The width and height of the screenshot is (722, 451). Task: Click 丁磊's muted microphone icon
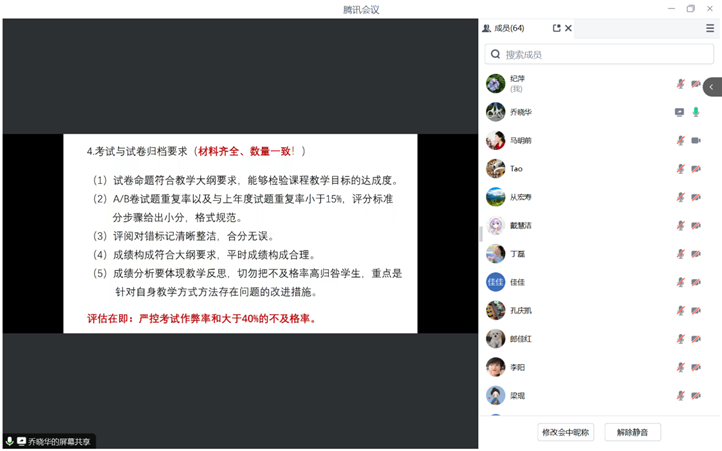pos(680,254)
